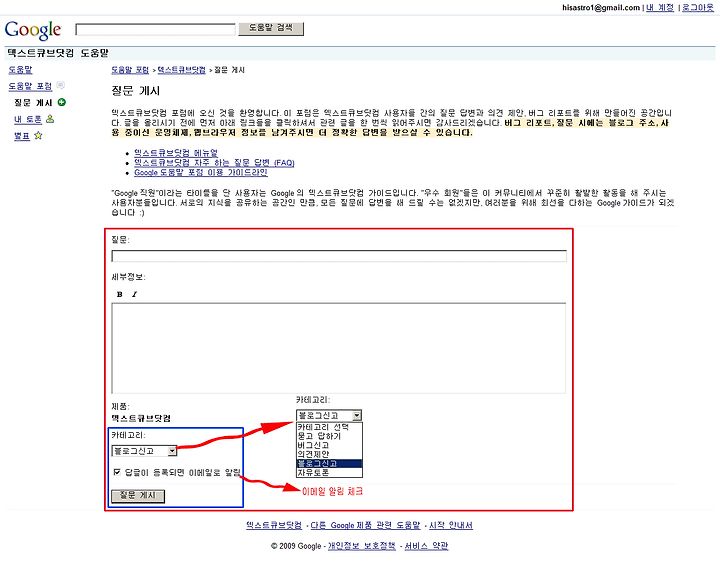Image resolution: width=720 pixels, height=580 pixels.
Task: Open the 개인정보 보호정책 link
Action: (361, 546)
